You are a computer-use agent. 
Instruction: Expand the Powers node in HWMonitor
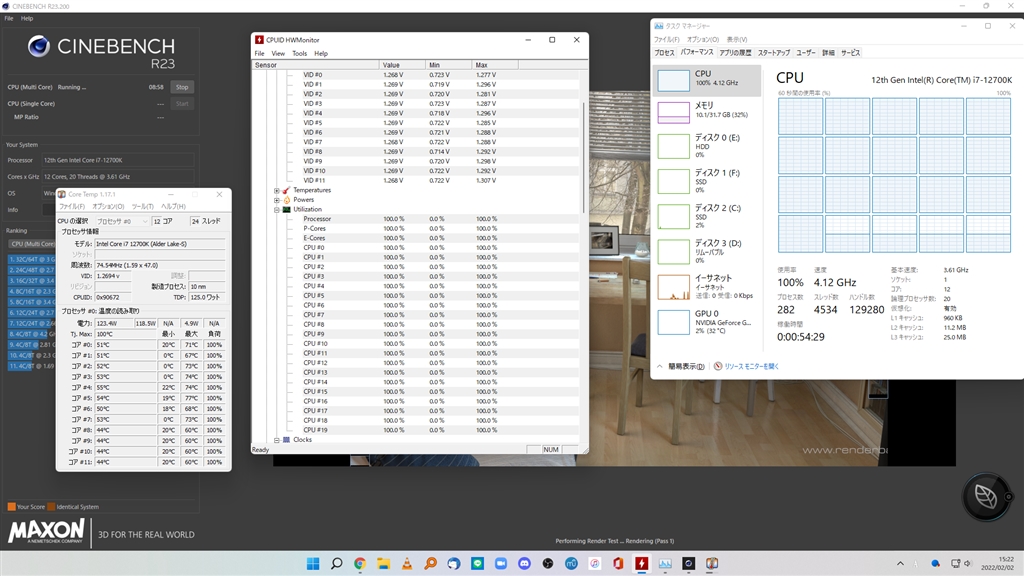pyautogui.click(x=277, y=200)
